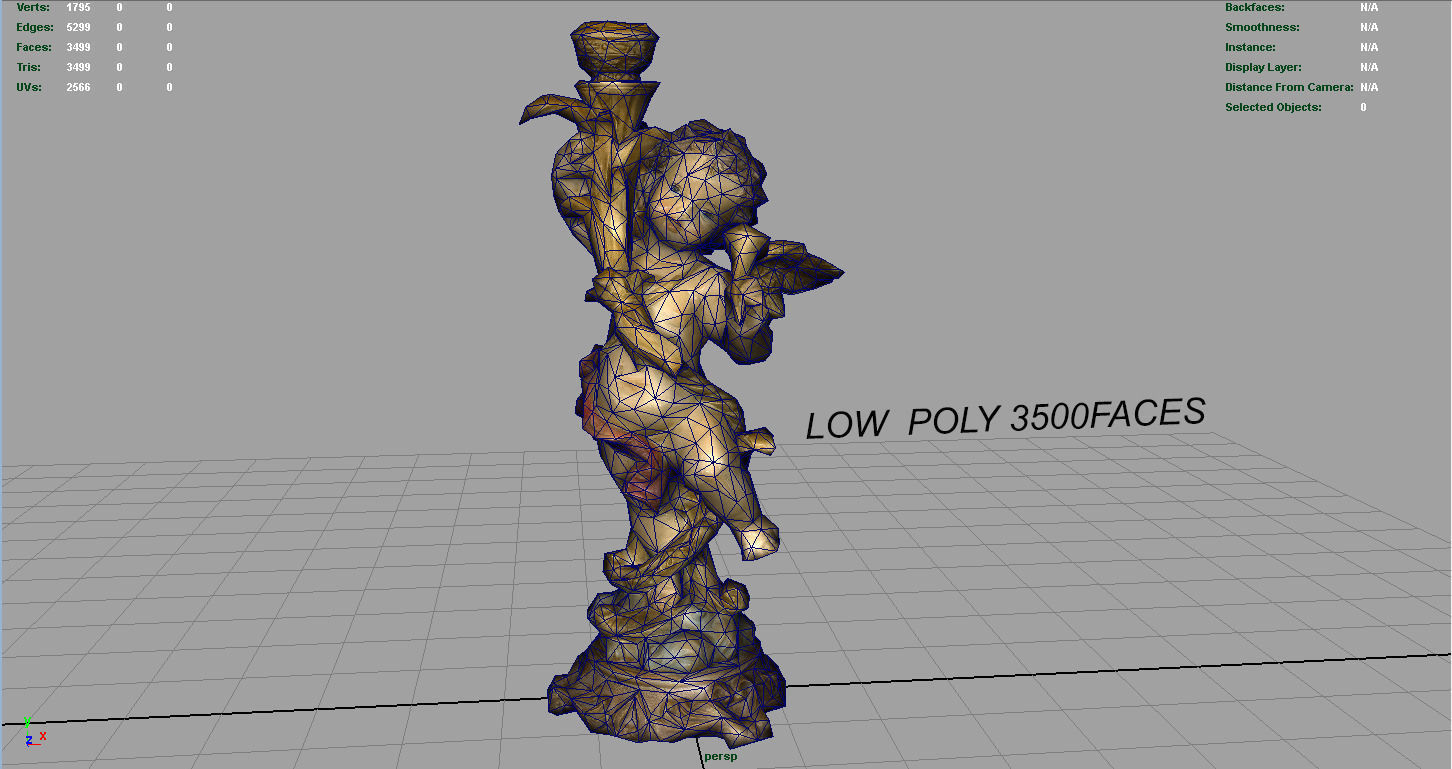Image resolution: width=1452 pixels, height=769 pixels.
Task: Click the candle cup at the statue's top
Action: tap(616, 50)
